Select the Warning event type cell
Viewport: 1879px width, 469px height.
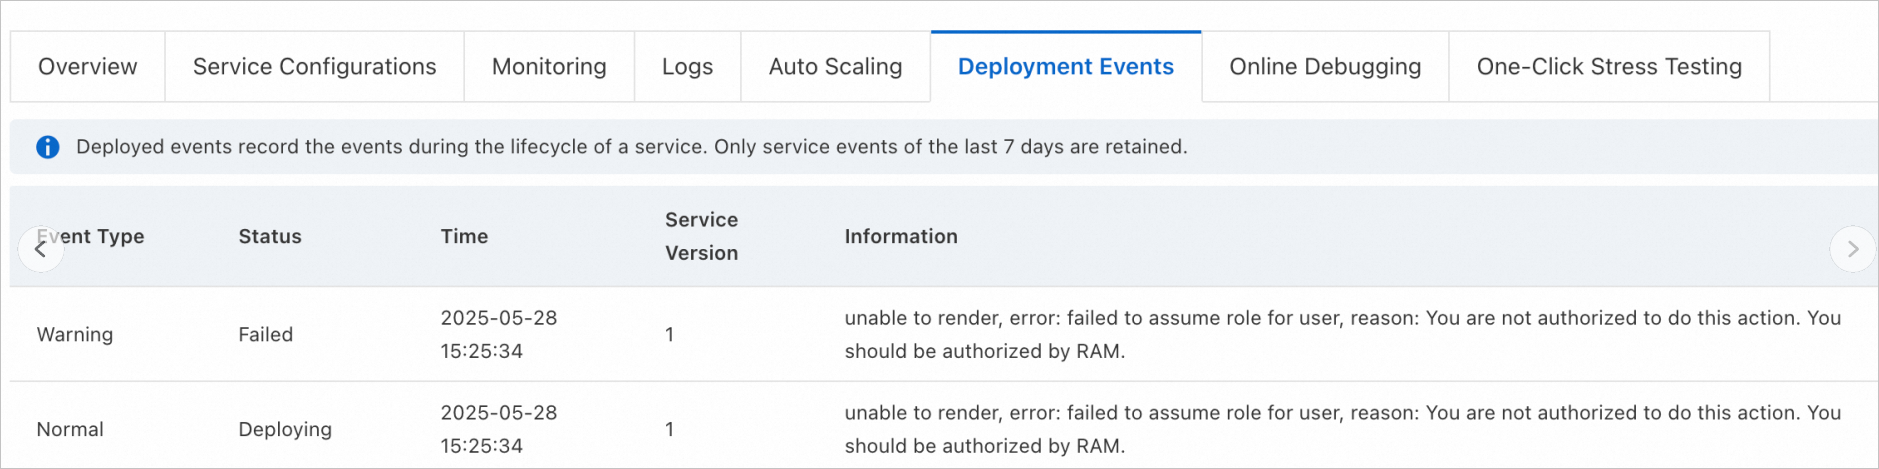(x=75, y=335)
